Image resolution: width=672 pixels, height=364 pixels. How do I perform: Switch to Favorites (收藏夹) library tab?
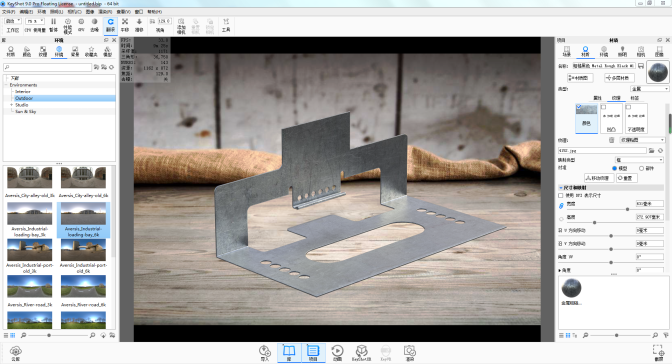point(91,51)
